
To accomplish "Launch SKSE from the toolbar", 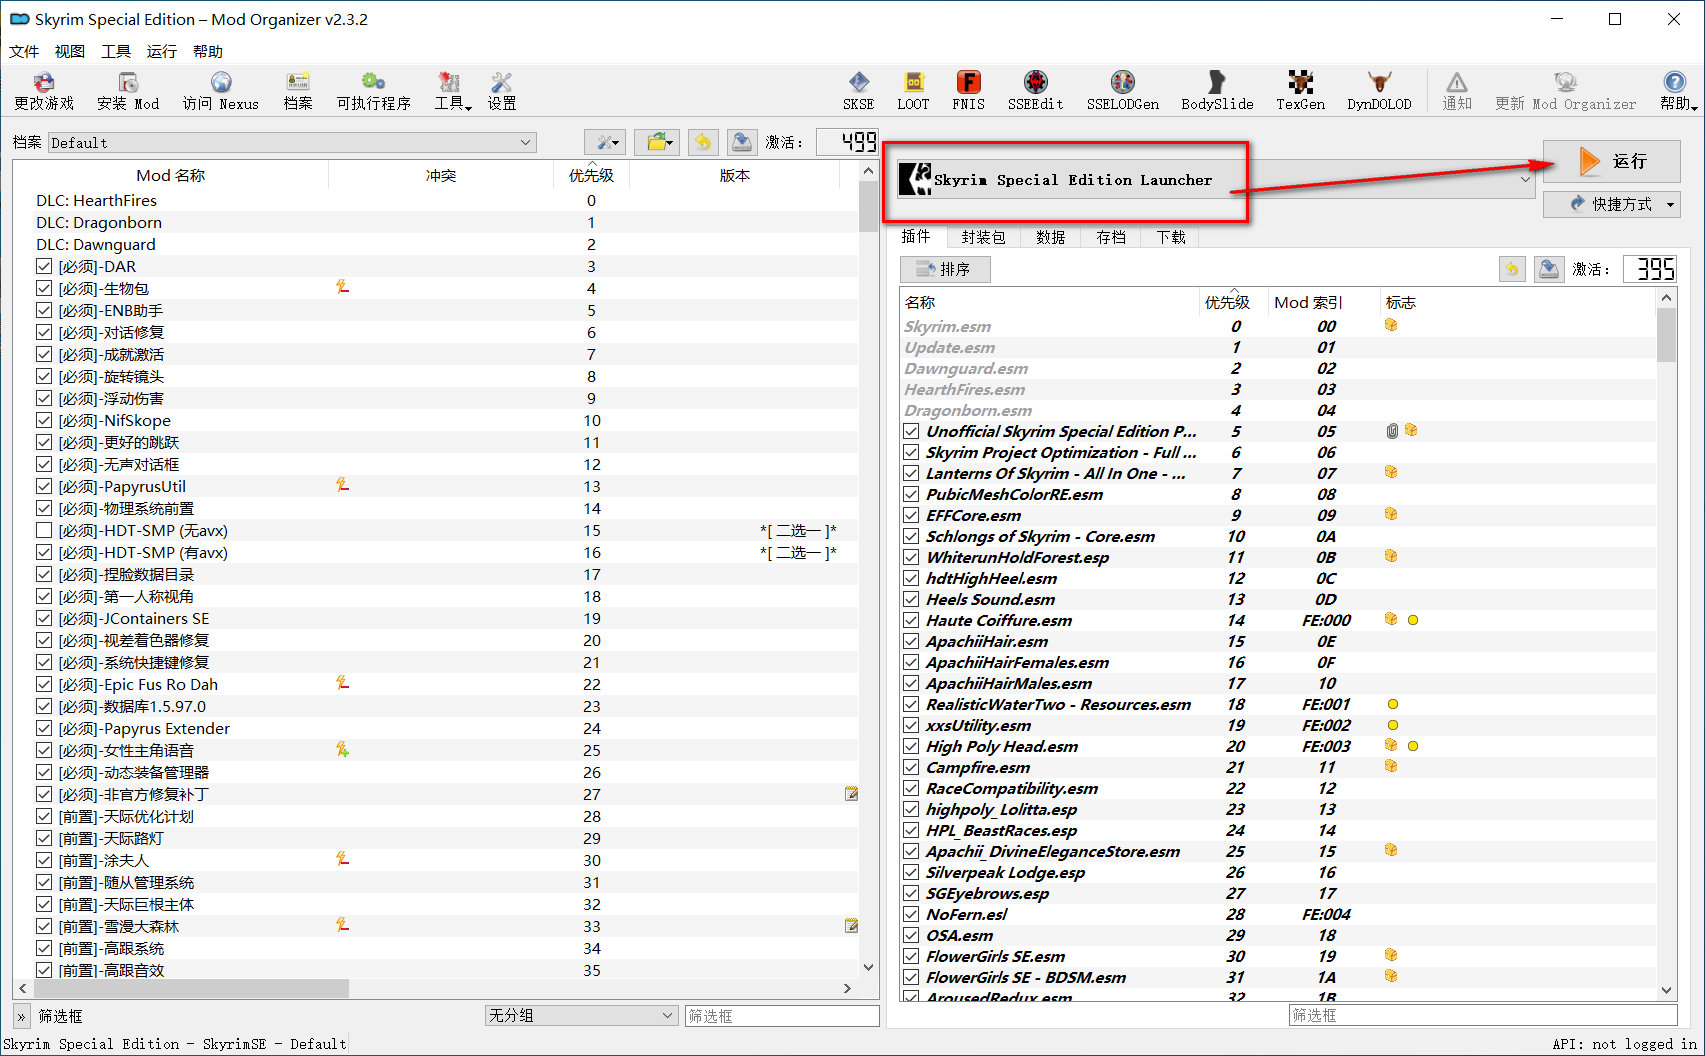I will click(858, 89).
